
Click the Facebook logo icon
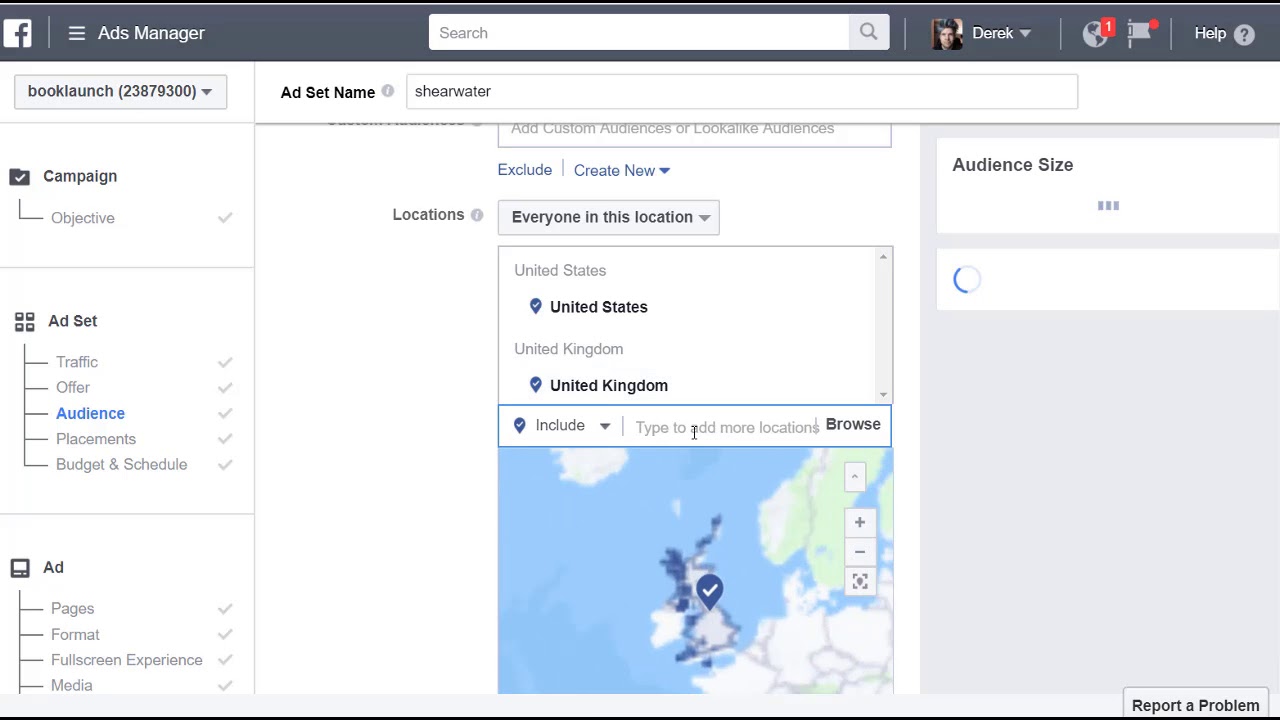[17, 33]
